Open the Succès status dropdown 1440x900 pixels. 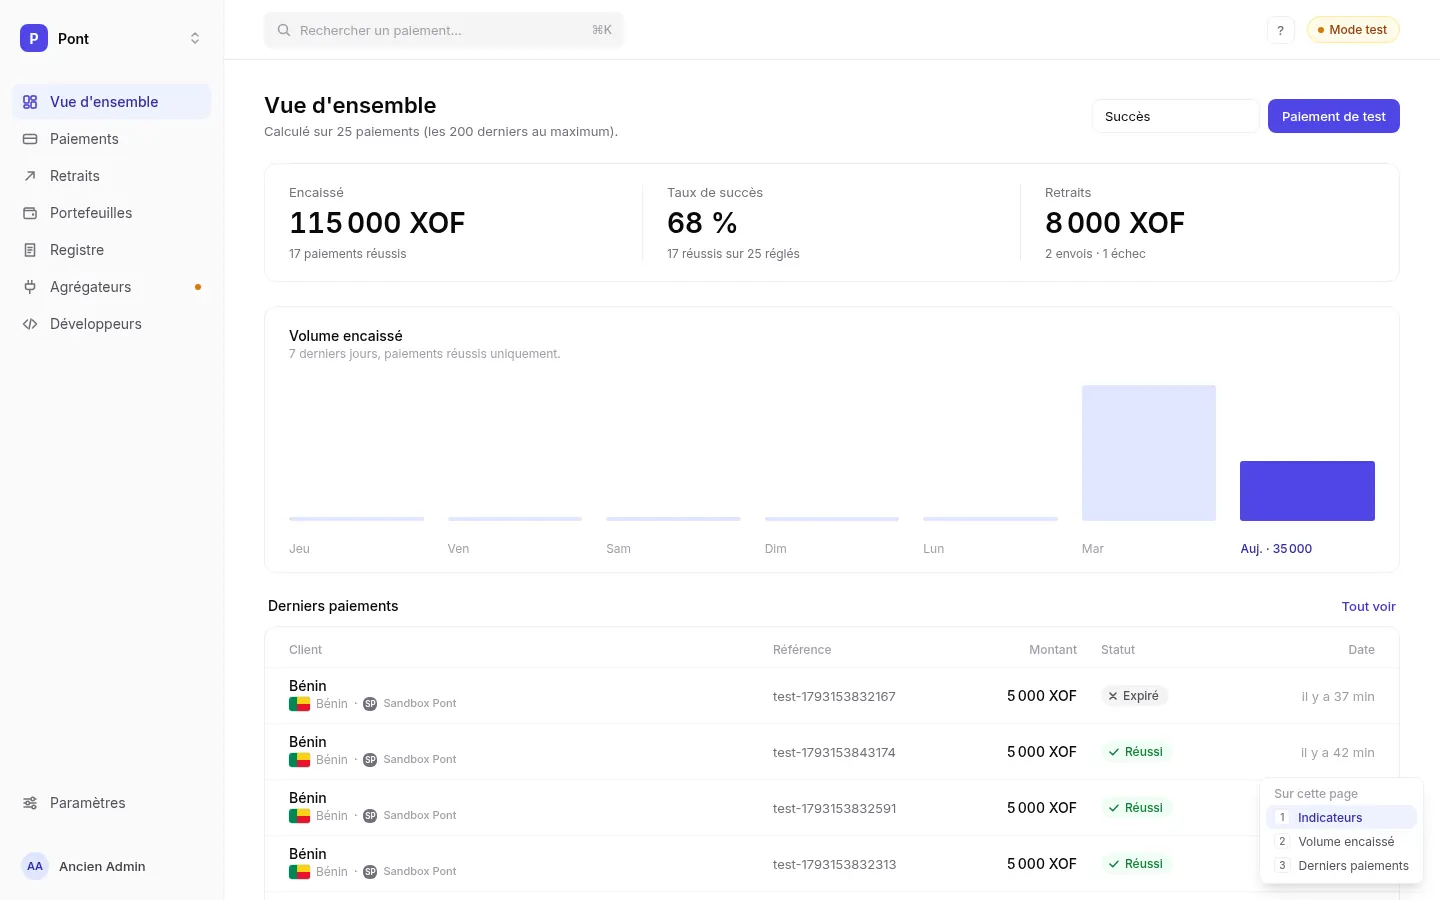point(1175,116)
